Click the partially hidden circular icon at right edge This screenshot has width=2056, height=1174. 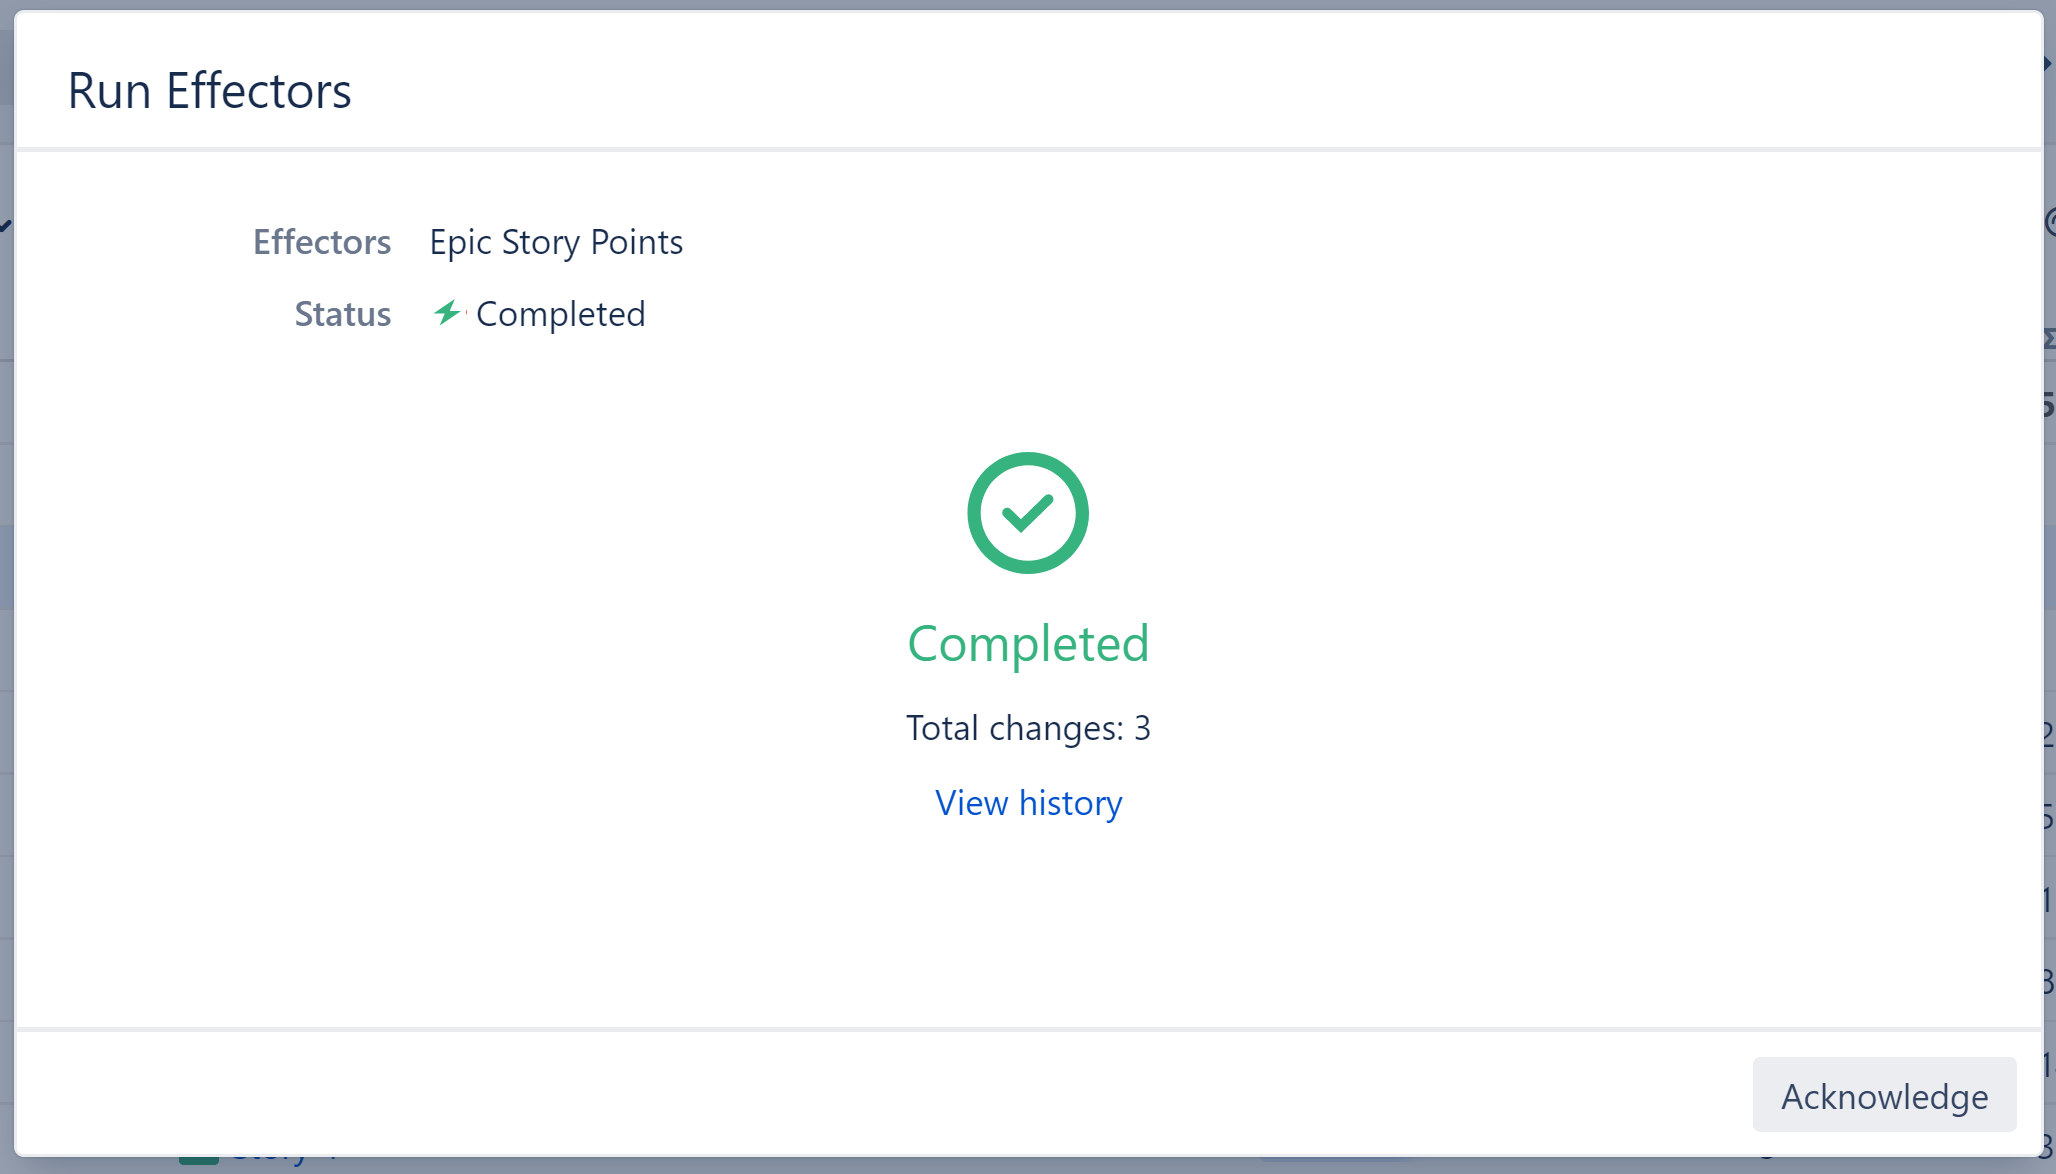click(x=2050, y=222)
